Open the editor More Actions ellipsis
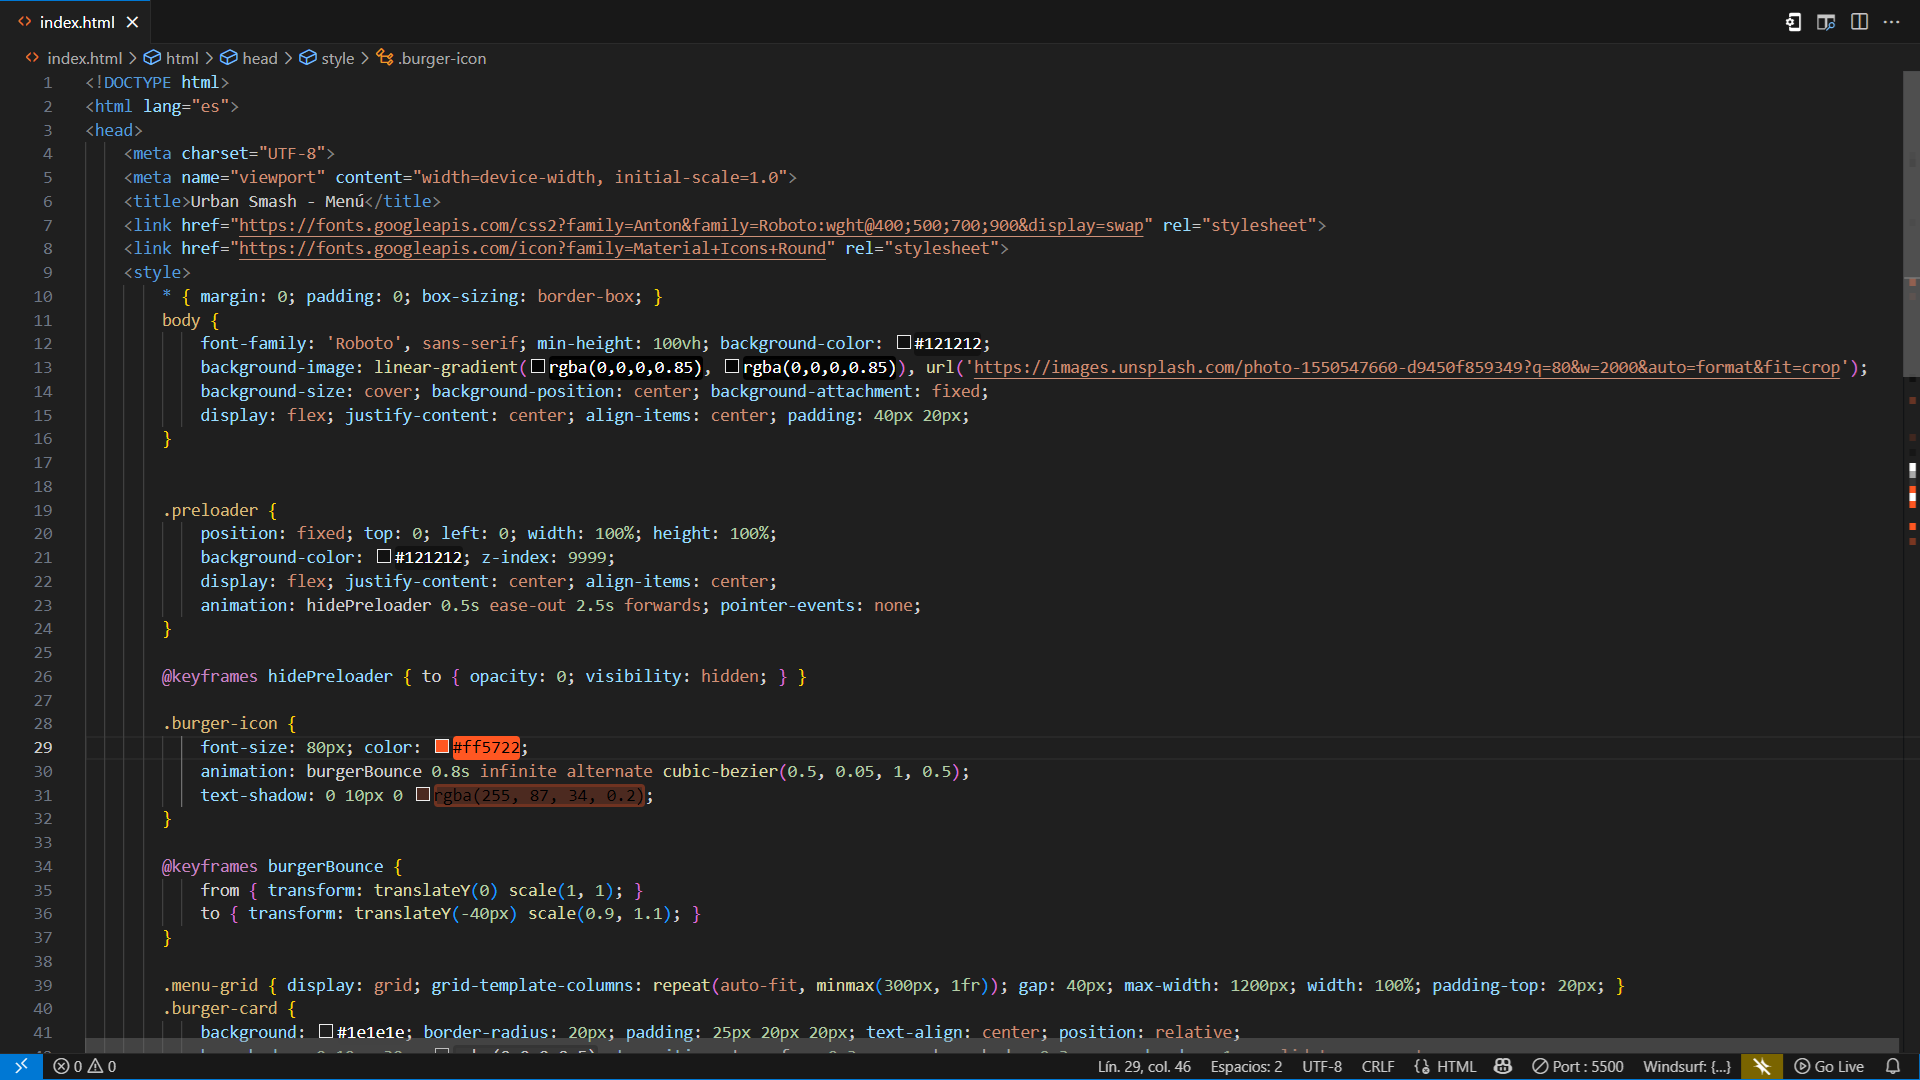Image resolution: width=1920 pixels, height=1080 pixels. point(1892,22)
